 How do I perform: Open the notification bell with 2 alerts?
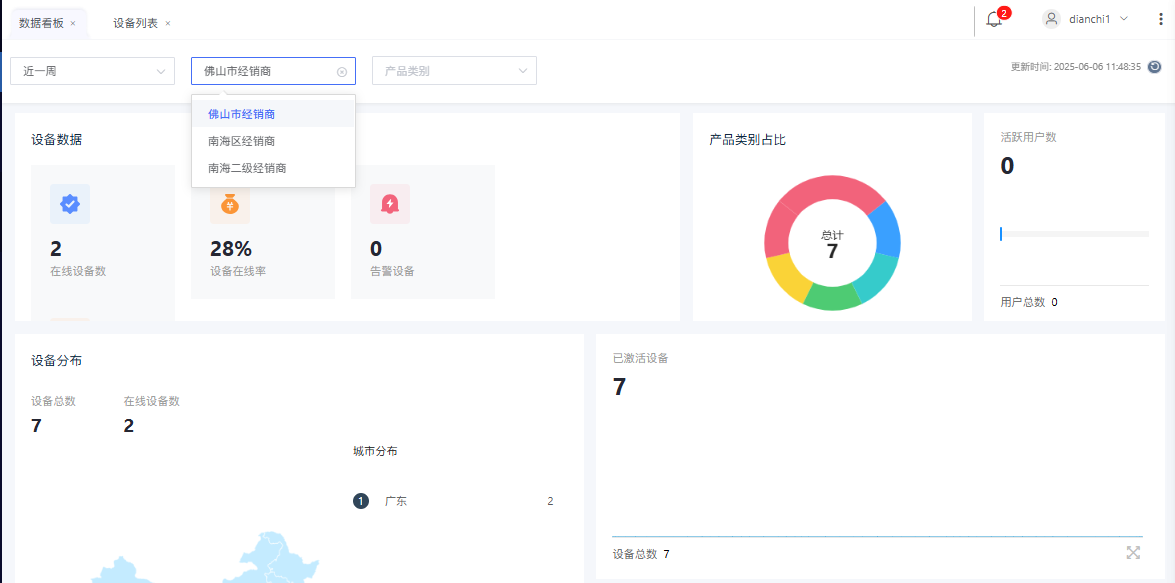point(994,19)
